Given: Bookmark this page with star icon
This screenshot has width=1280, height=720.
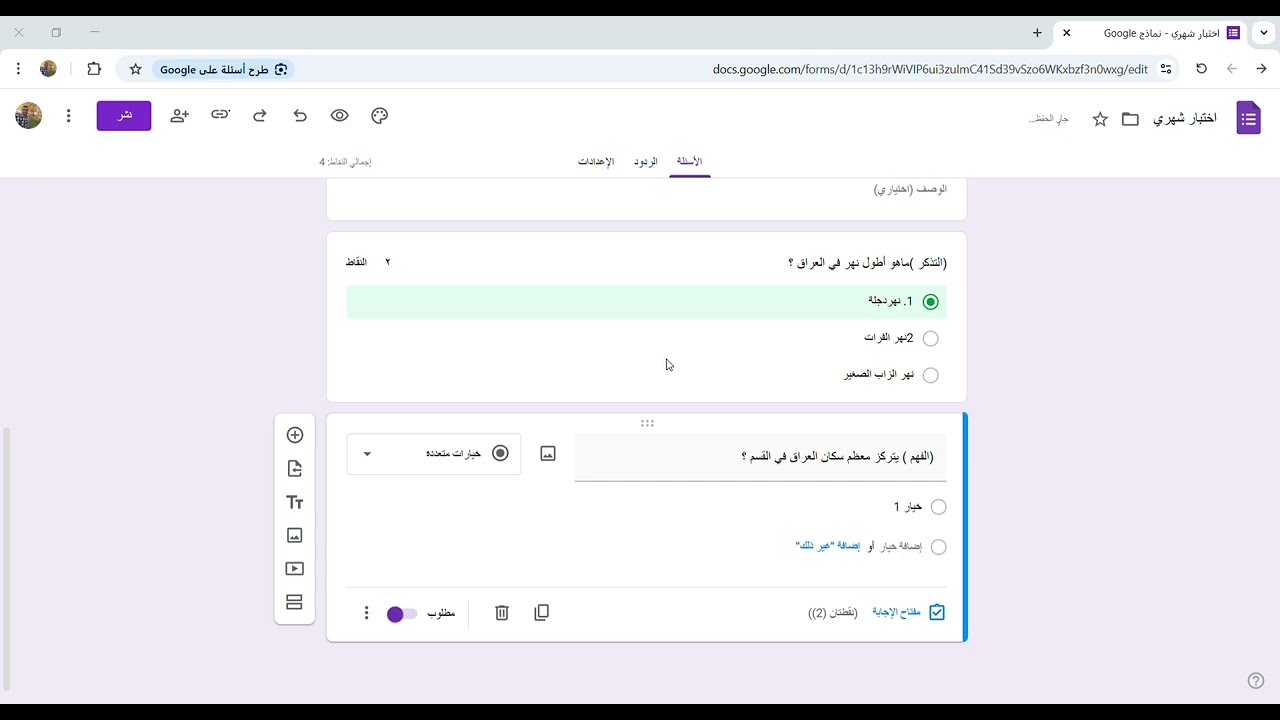Looking at the screenshot, I should tap(136, 69).
